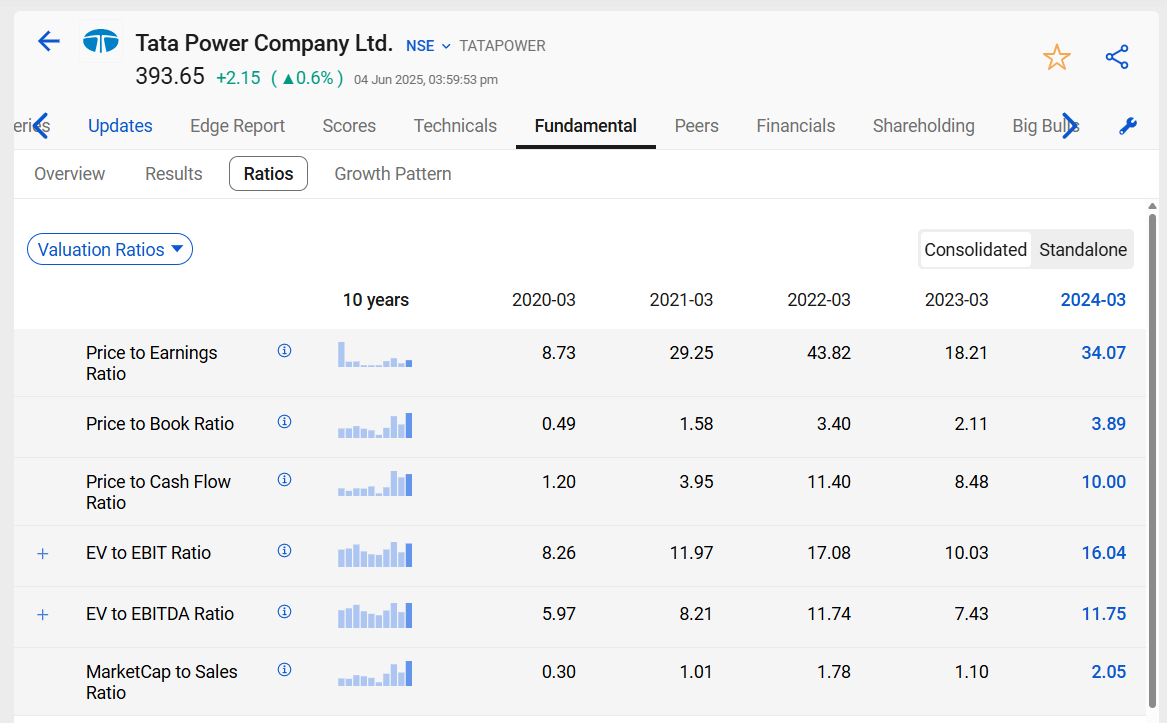Image resolution: width=1167 pixels, height=723 pixels.
Task: Open Price to Book 10-year sparkline chart
Action: [x=375, y=425]
